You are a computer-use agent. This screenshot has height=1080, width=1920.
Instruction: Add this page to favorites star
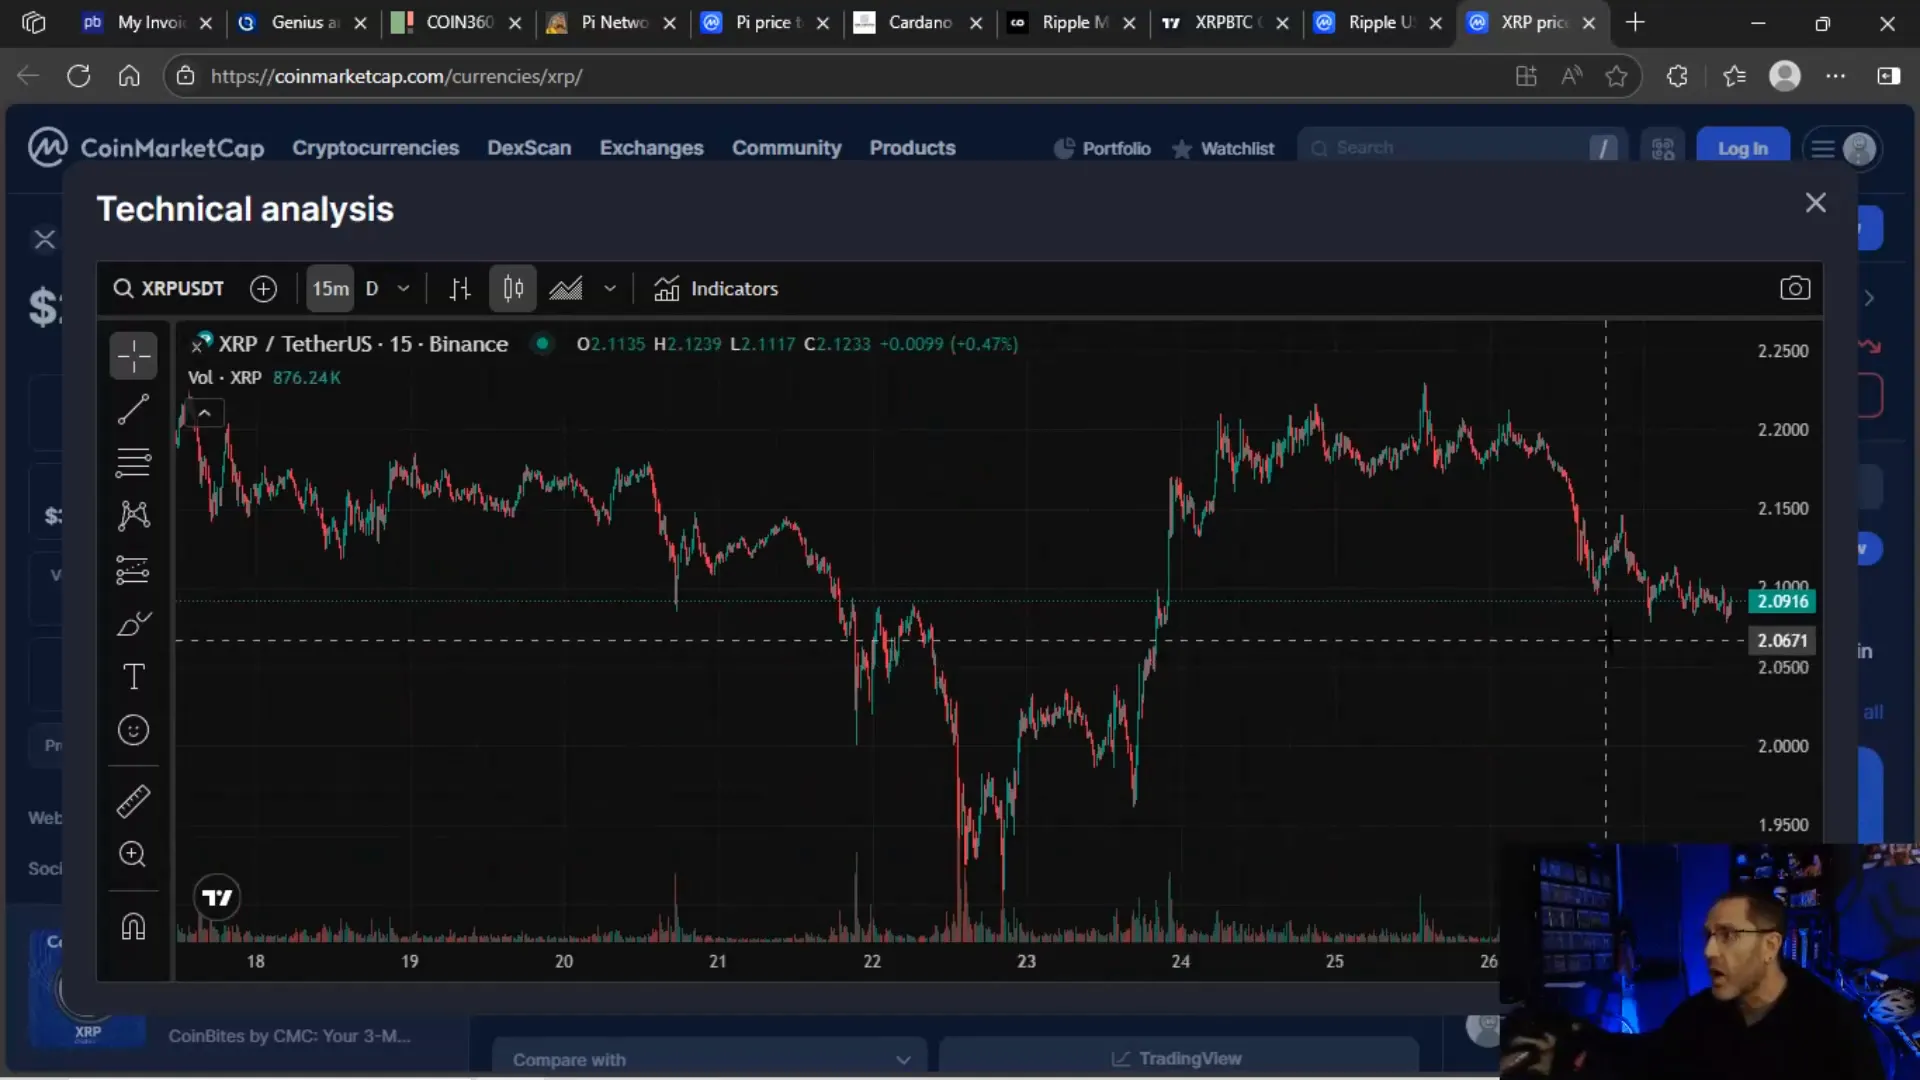pyautogui.click(x=1616, y=76)
